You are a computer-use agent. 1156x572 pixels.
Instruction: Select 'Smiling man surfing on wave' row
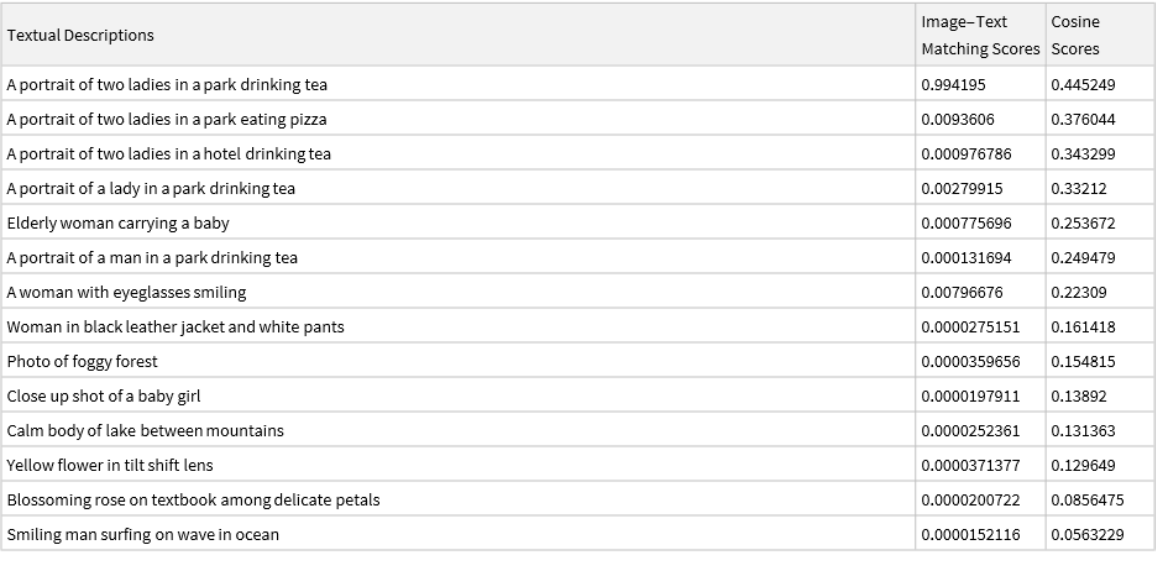(x=143, y=535)
